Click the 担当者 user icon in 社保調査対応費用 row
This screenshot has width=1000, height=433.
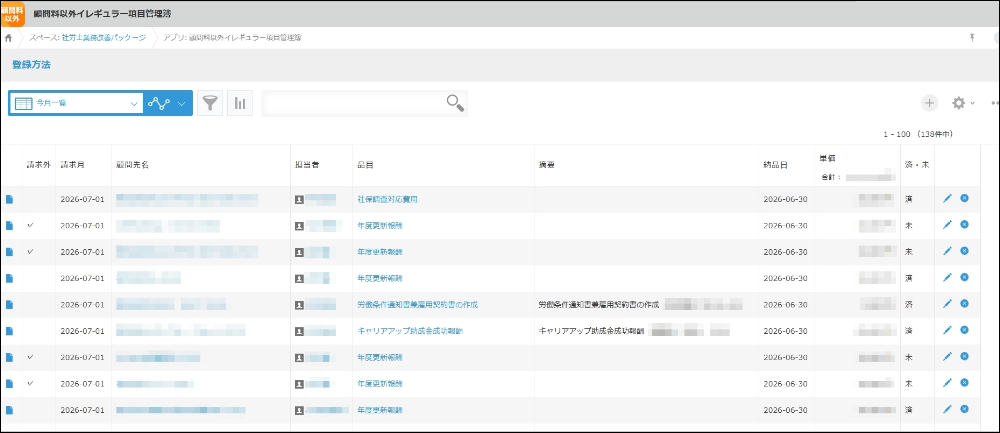(x=299, y=200)
